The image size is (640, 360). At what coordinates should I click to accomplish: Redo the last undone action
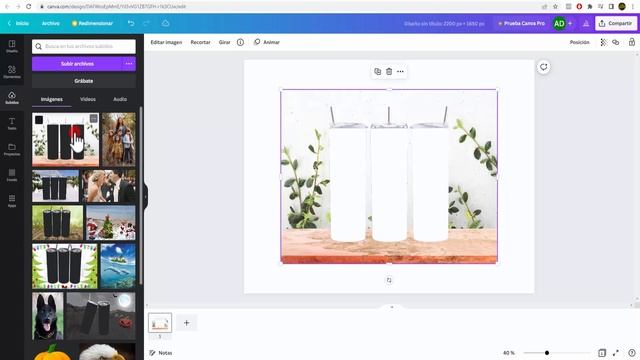(x=147, y=23)
